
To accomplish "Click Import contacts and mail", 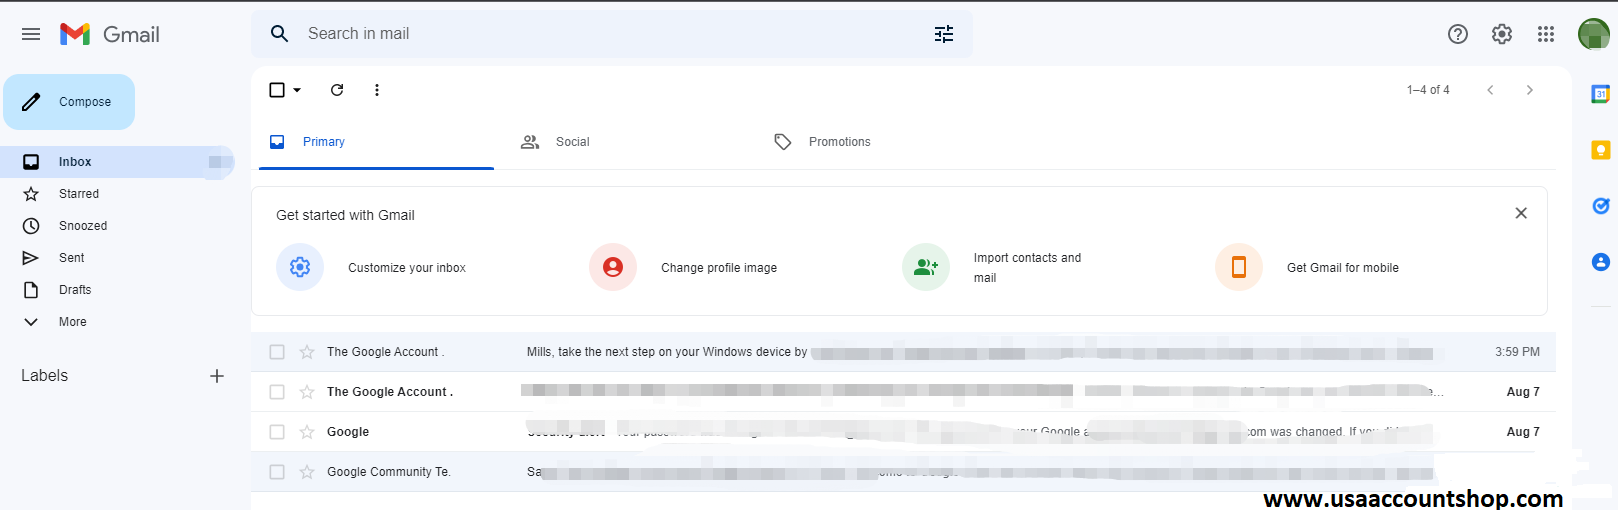I will (x=1027, y=268).
